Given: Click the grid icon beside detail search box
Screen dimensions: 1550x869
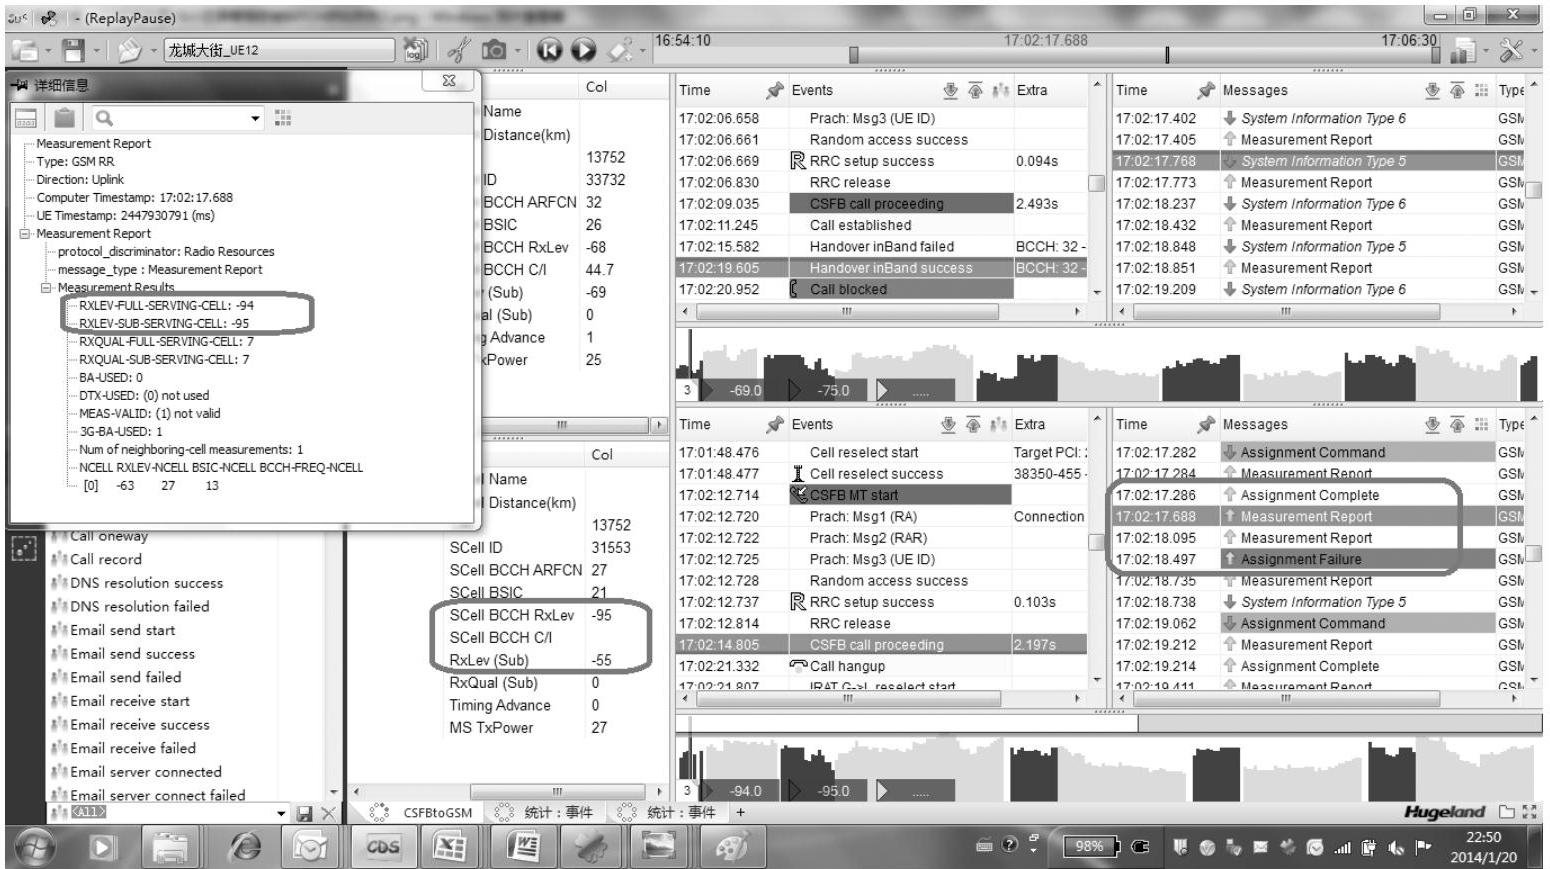Looking at the screenshot, I should [x=283, y=118].
